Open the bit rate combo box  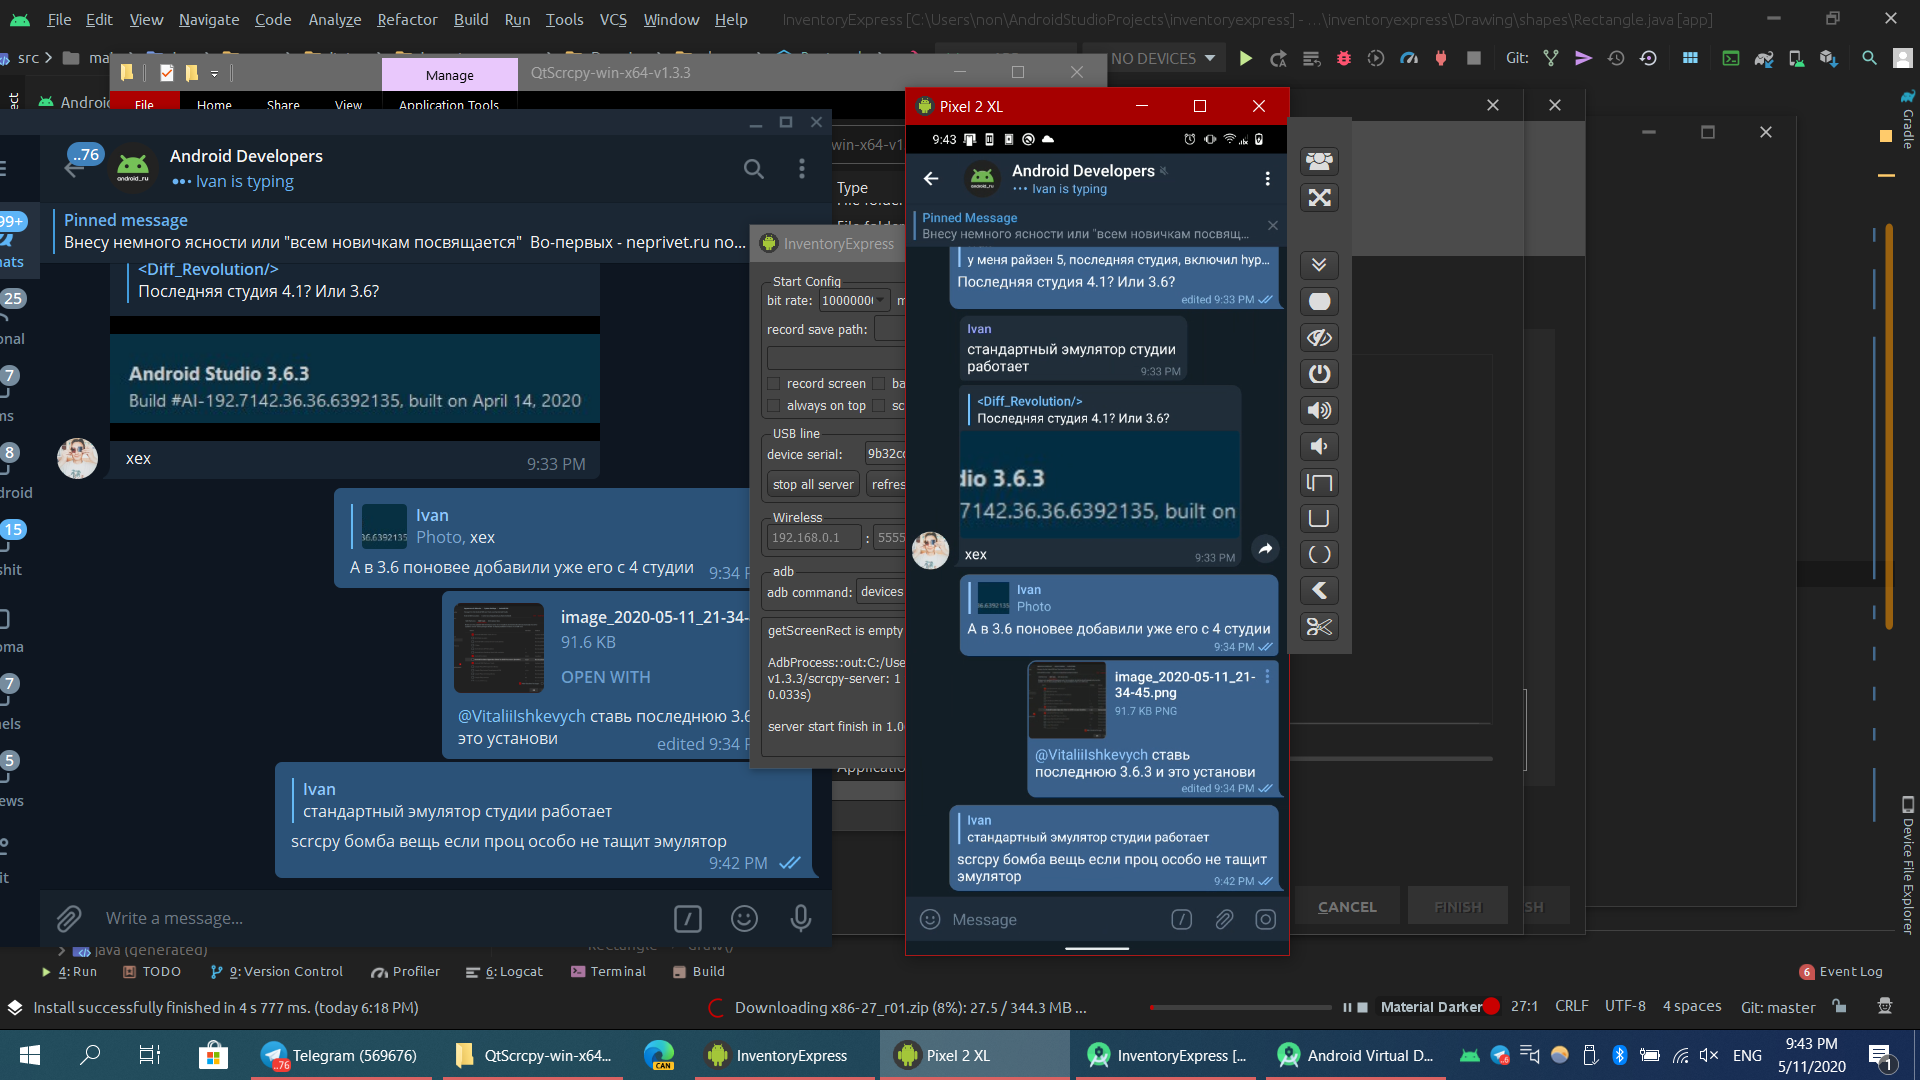(854, 301)
